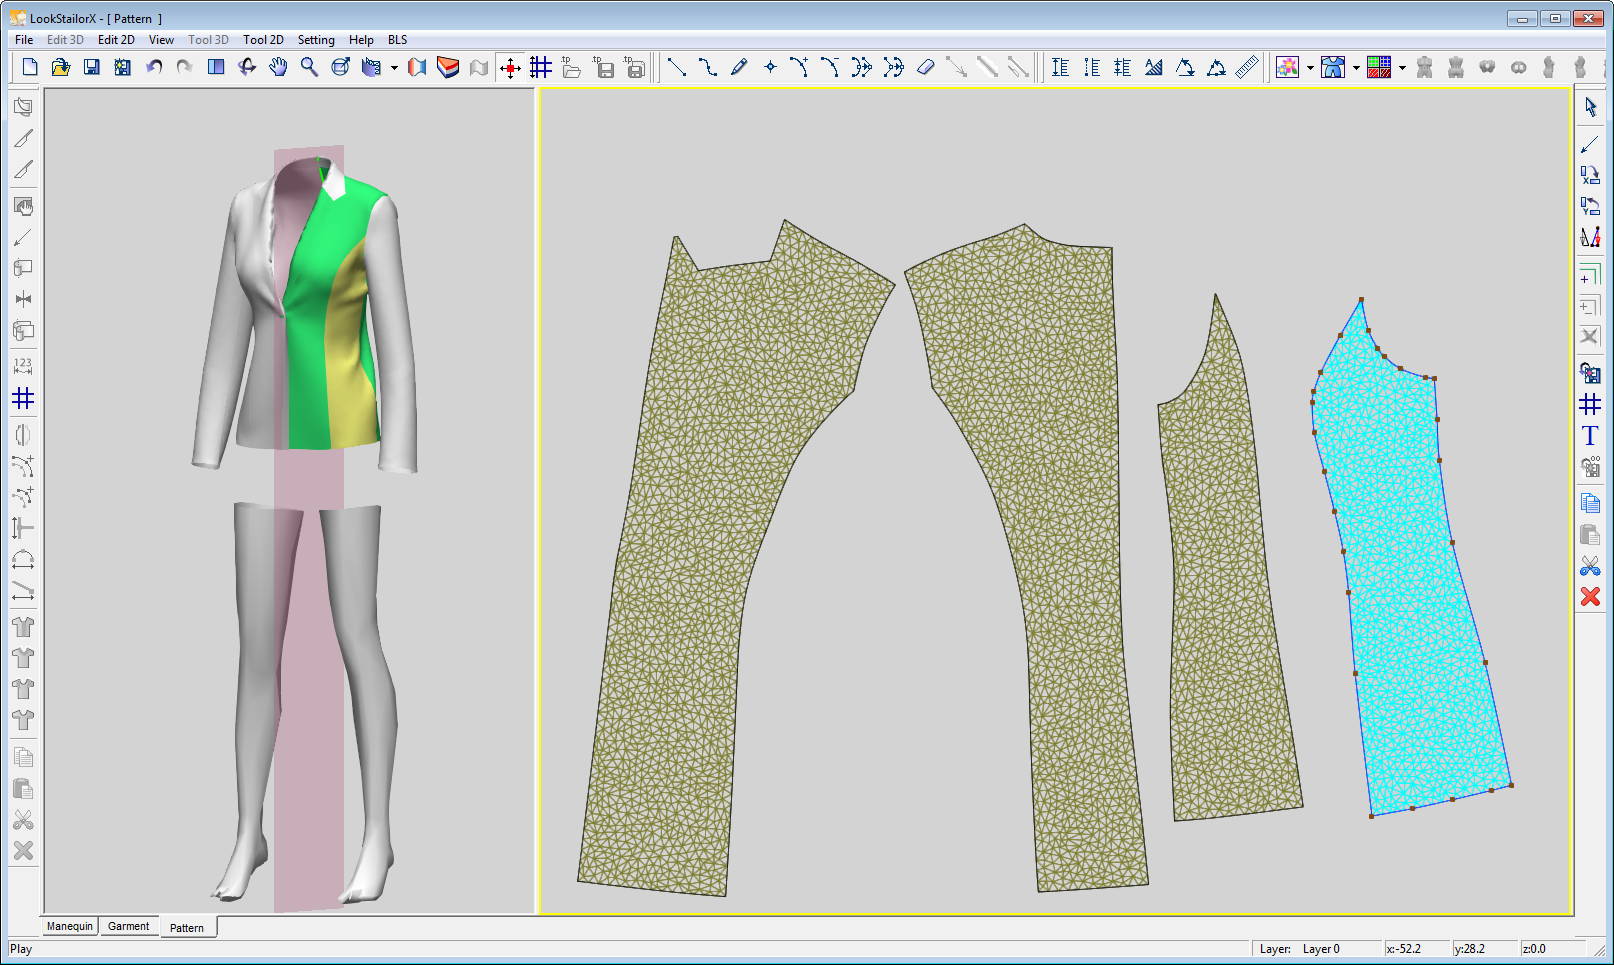This screenshot has width=1614, height=965.
Task: Open the Tool 2D menu
Action: [263, 40]
